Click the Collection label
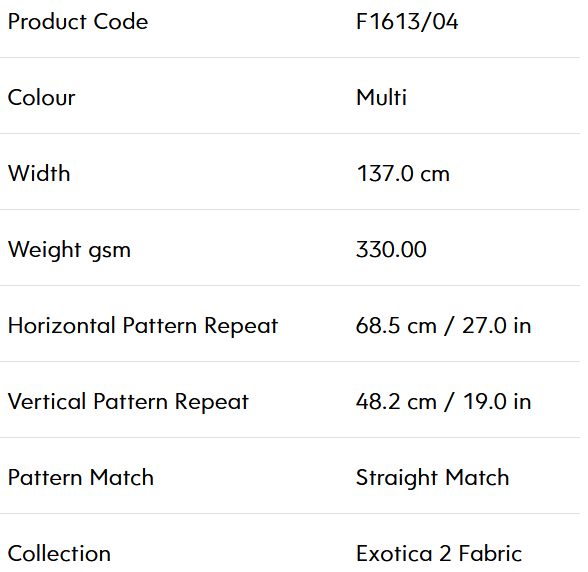This screenshot has width=588, height=572. [59, 554]
